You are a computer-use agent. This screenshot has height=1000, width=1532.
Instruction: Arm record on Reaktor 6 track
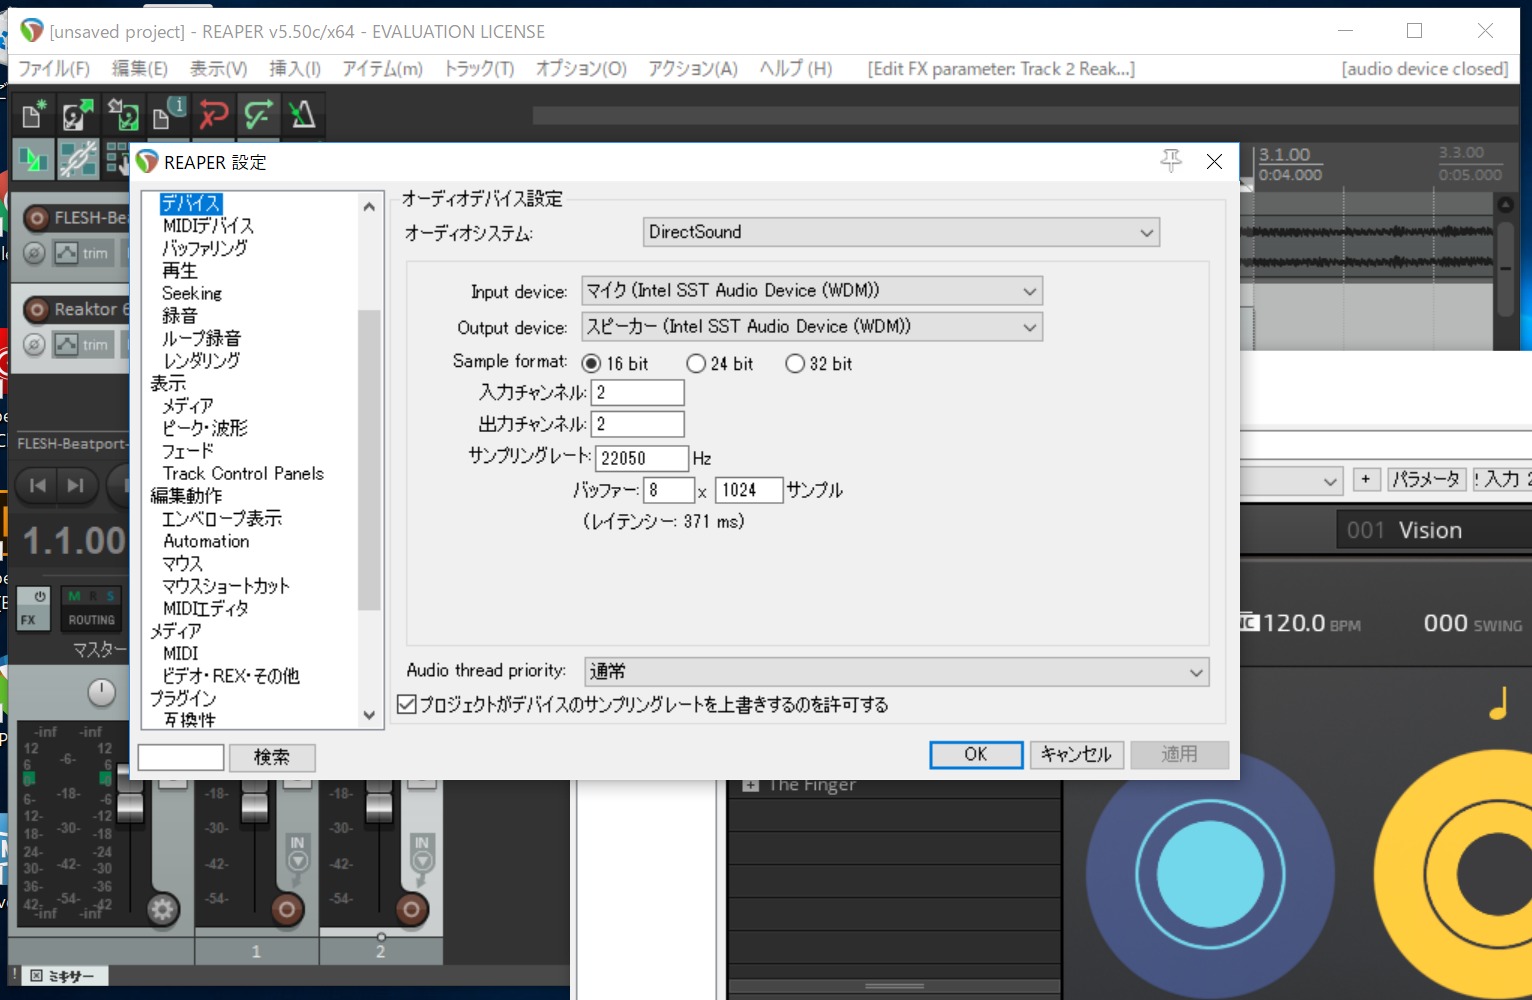(37, 309)
